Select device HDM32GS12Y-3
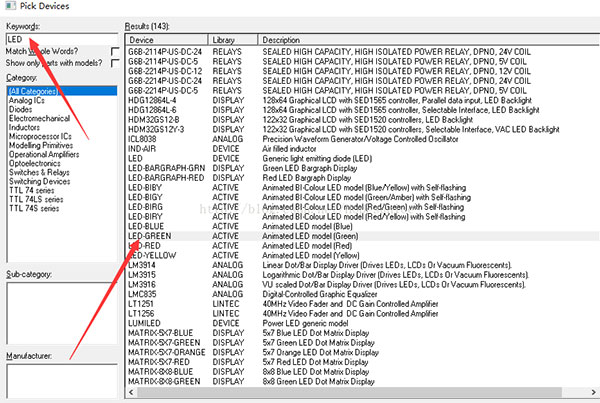 point(363,129)
